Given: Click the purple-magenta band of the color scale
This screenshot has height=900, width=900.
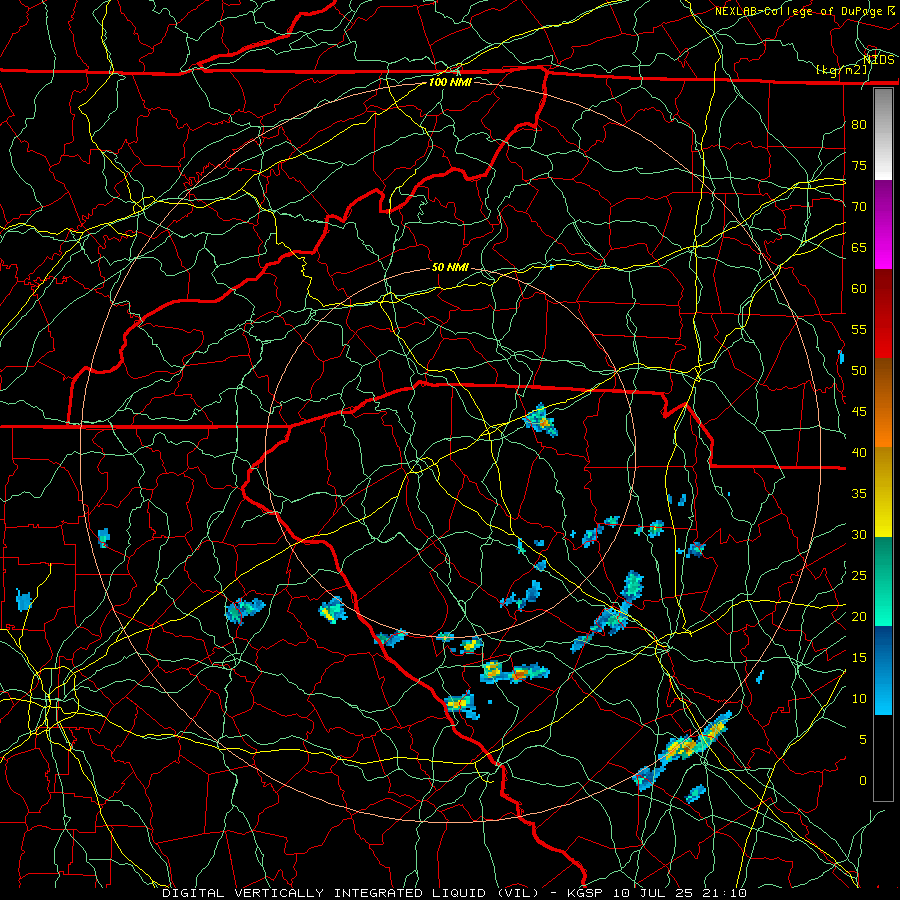Looking at the screenshot, I should [883, 225].
